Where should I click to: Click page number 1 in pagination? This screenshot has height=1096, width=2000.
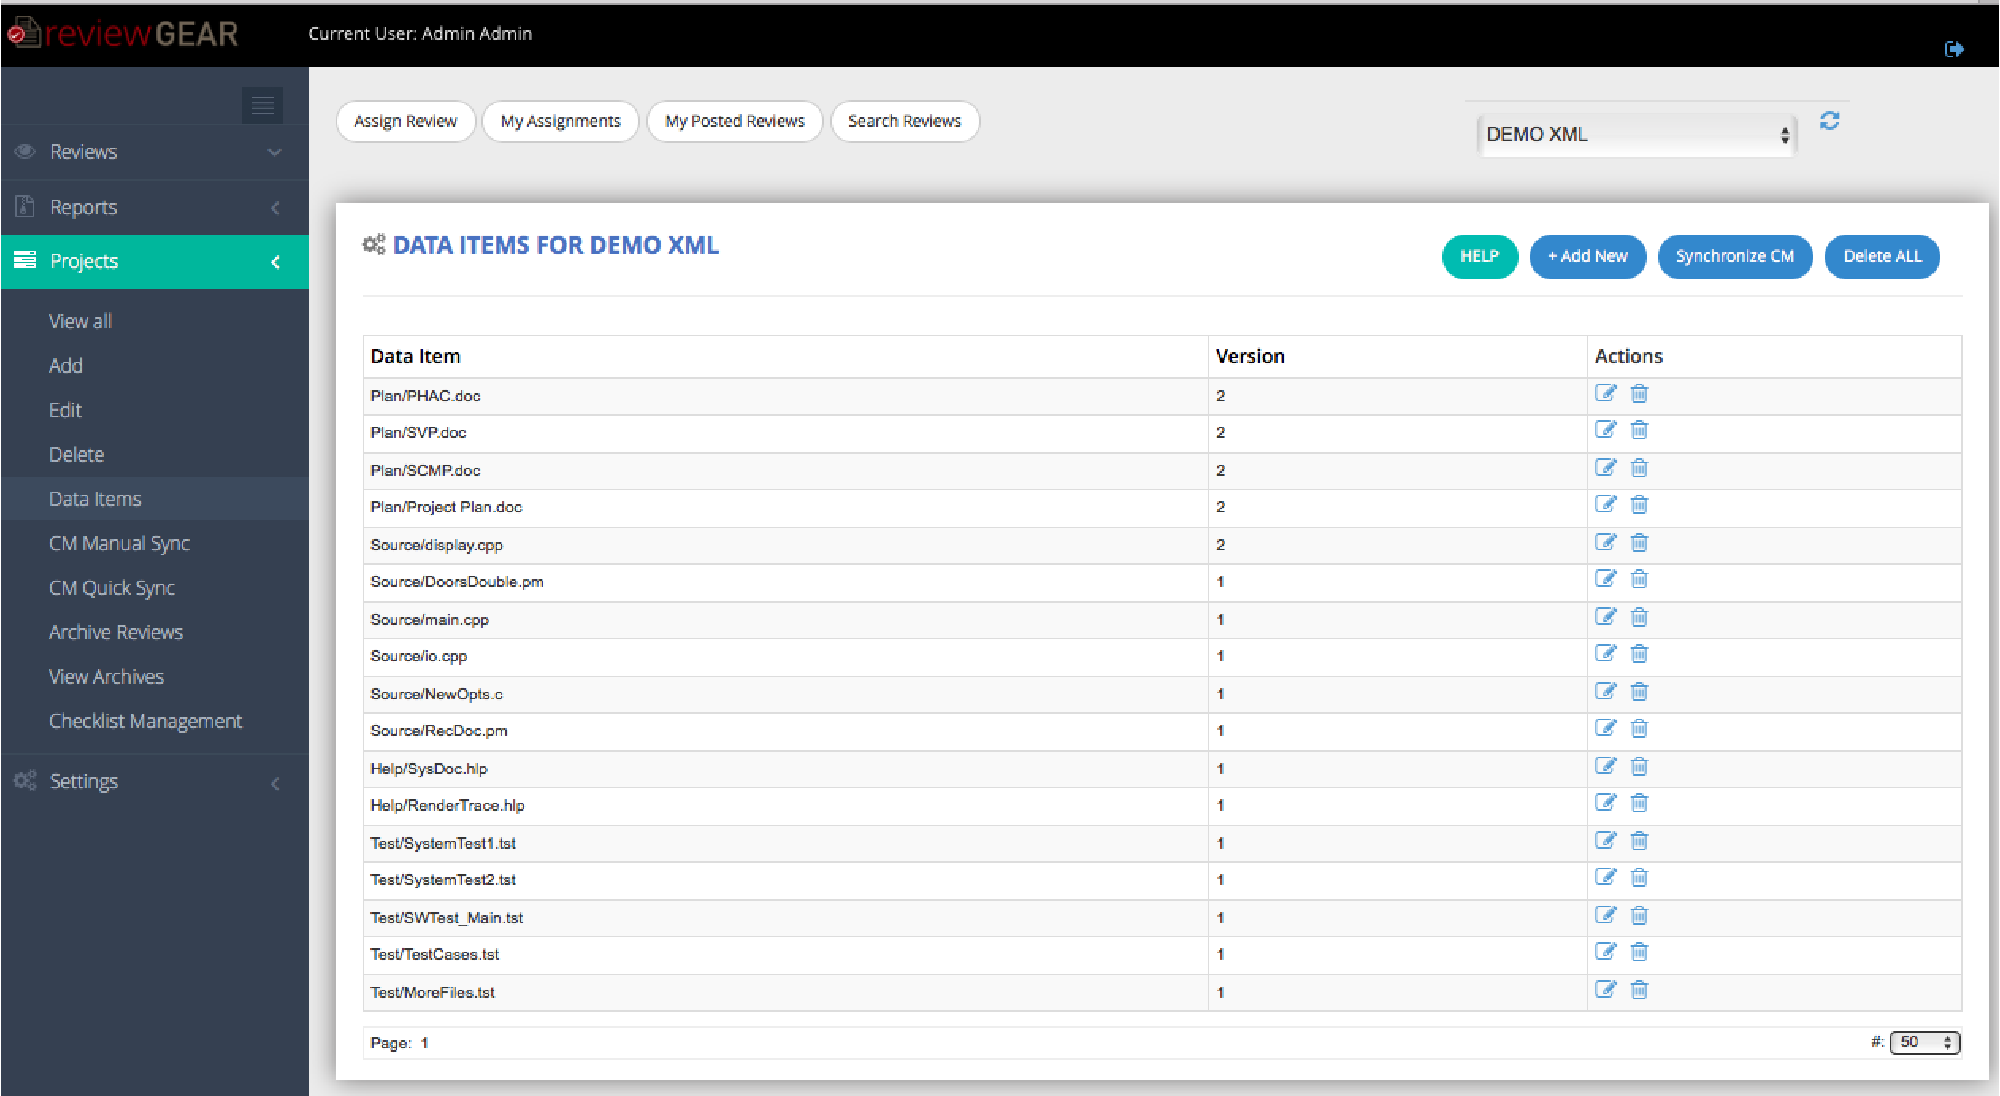424,1043
